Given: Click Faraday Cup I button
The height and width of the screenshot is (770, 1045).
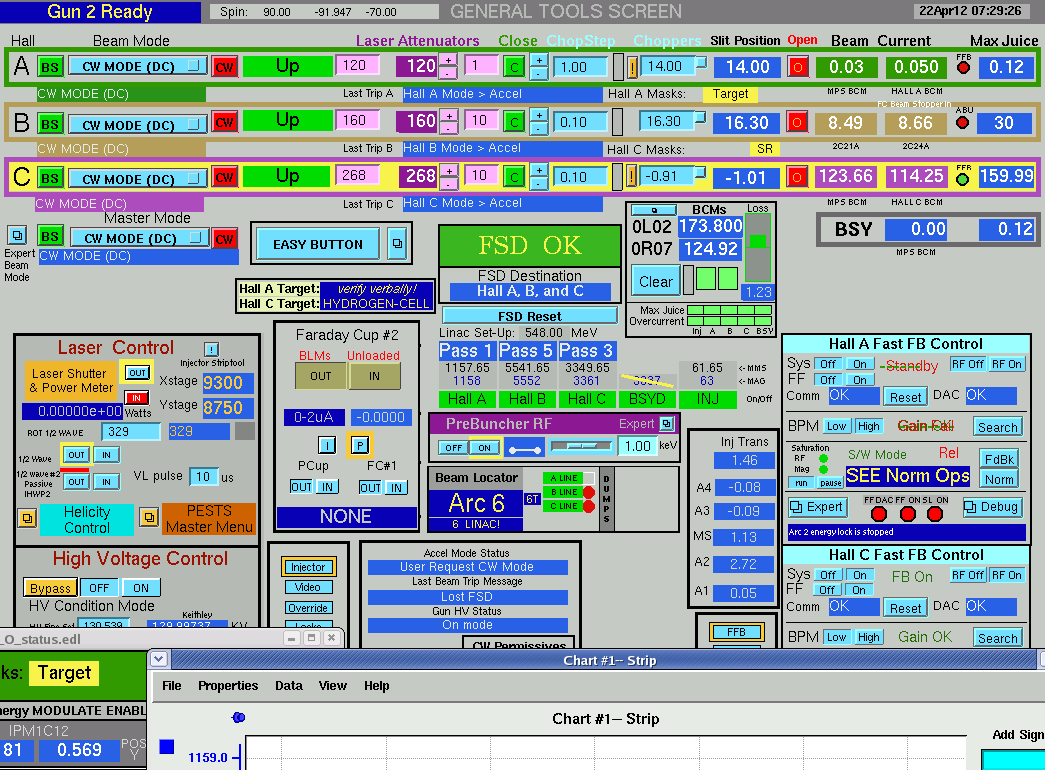Looking at the screenshot, I should pos(327,445).
